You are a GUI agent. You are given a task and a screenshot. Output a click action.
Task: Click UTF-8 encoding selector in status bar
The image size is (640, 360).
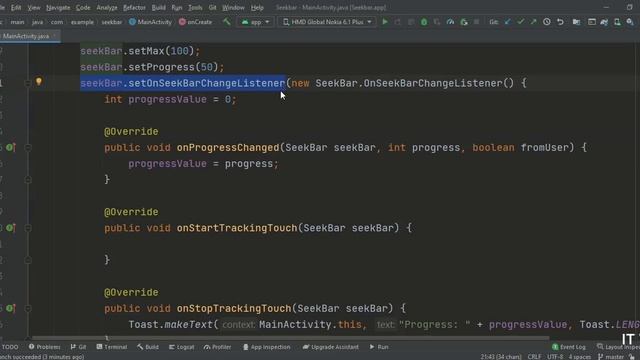pyautogui.click(x=555, y=357)
